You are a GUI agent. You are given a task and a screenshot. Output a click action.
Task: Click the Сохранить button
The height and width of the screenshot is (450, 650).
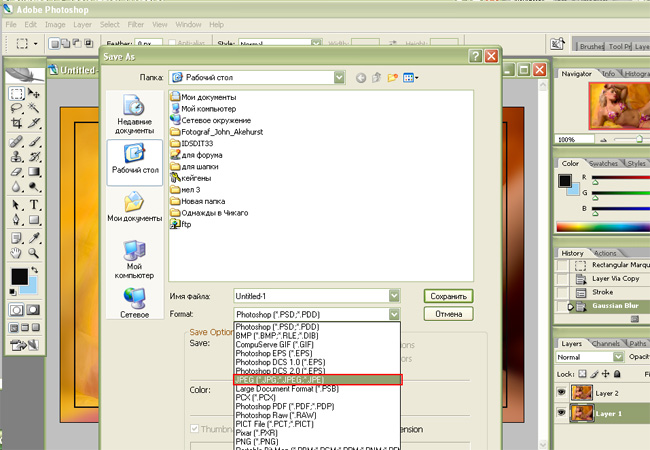point(449,296)
